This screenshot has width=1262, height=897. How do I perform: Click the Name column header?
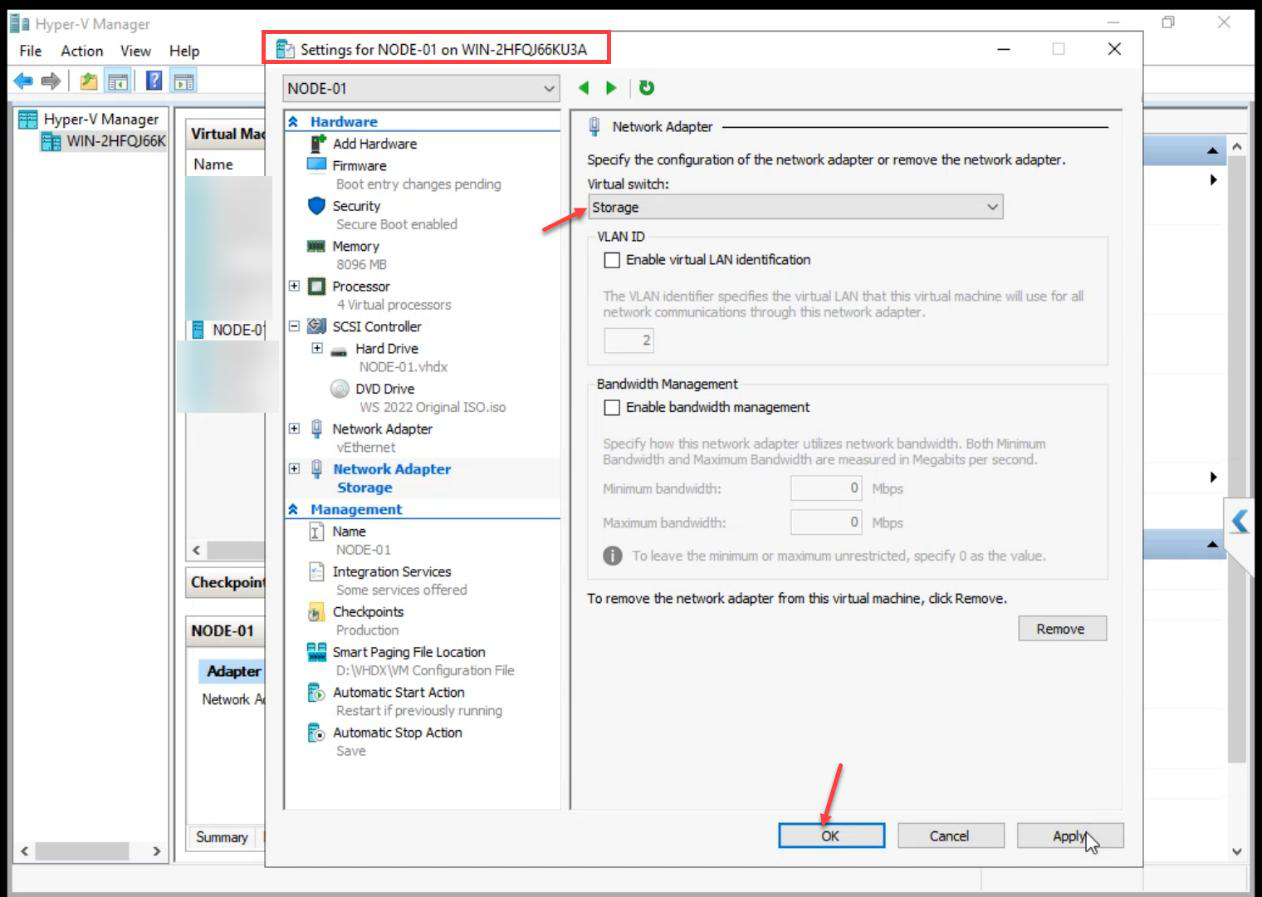(214, 164)
